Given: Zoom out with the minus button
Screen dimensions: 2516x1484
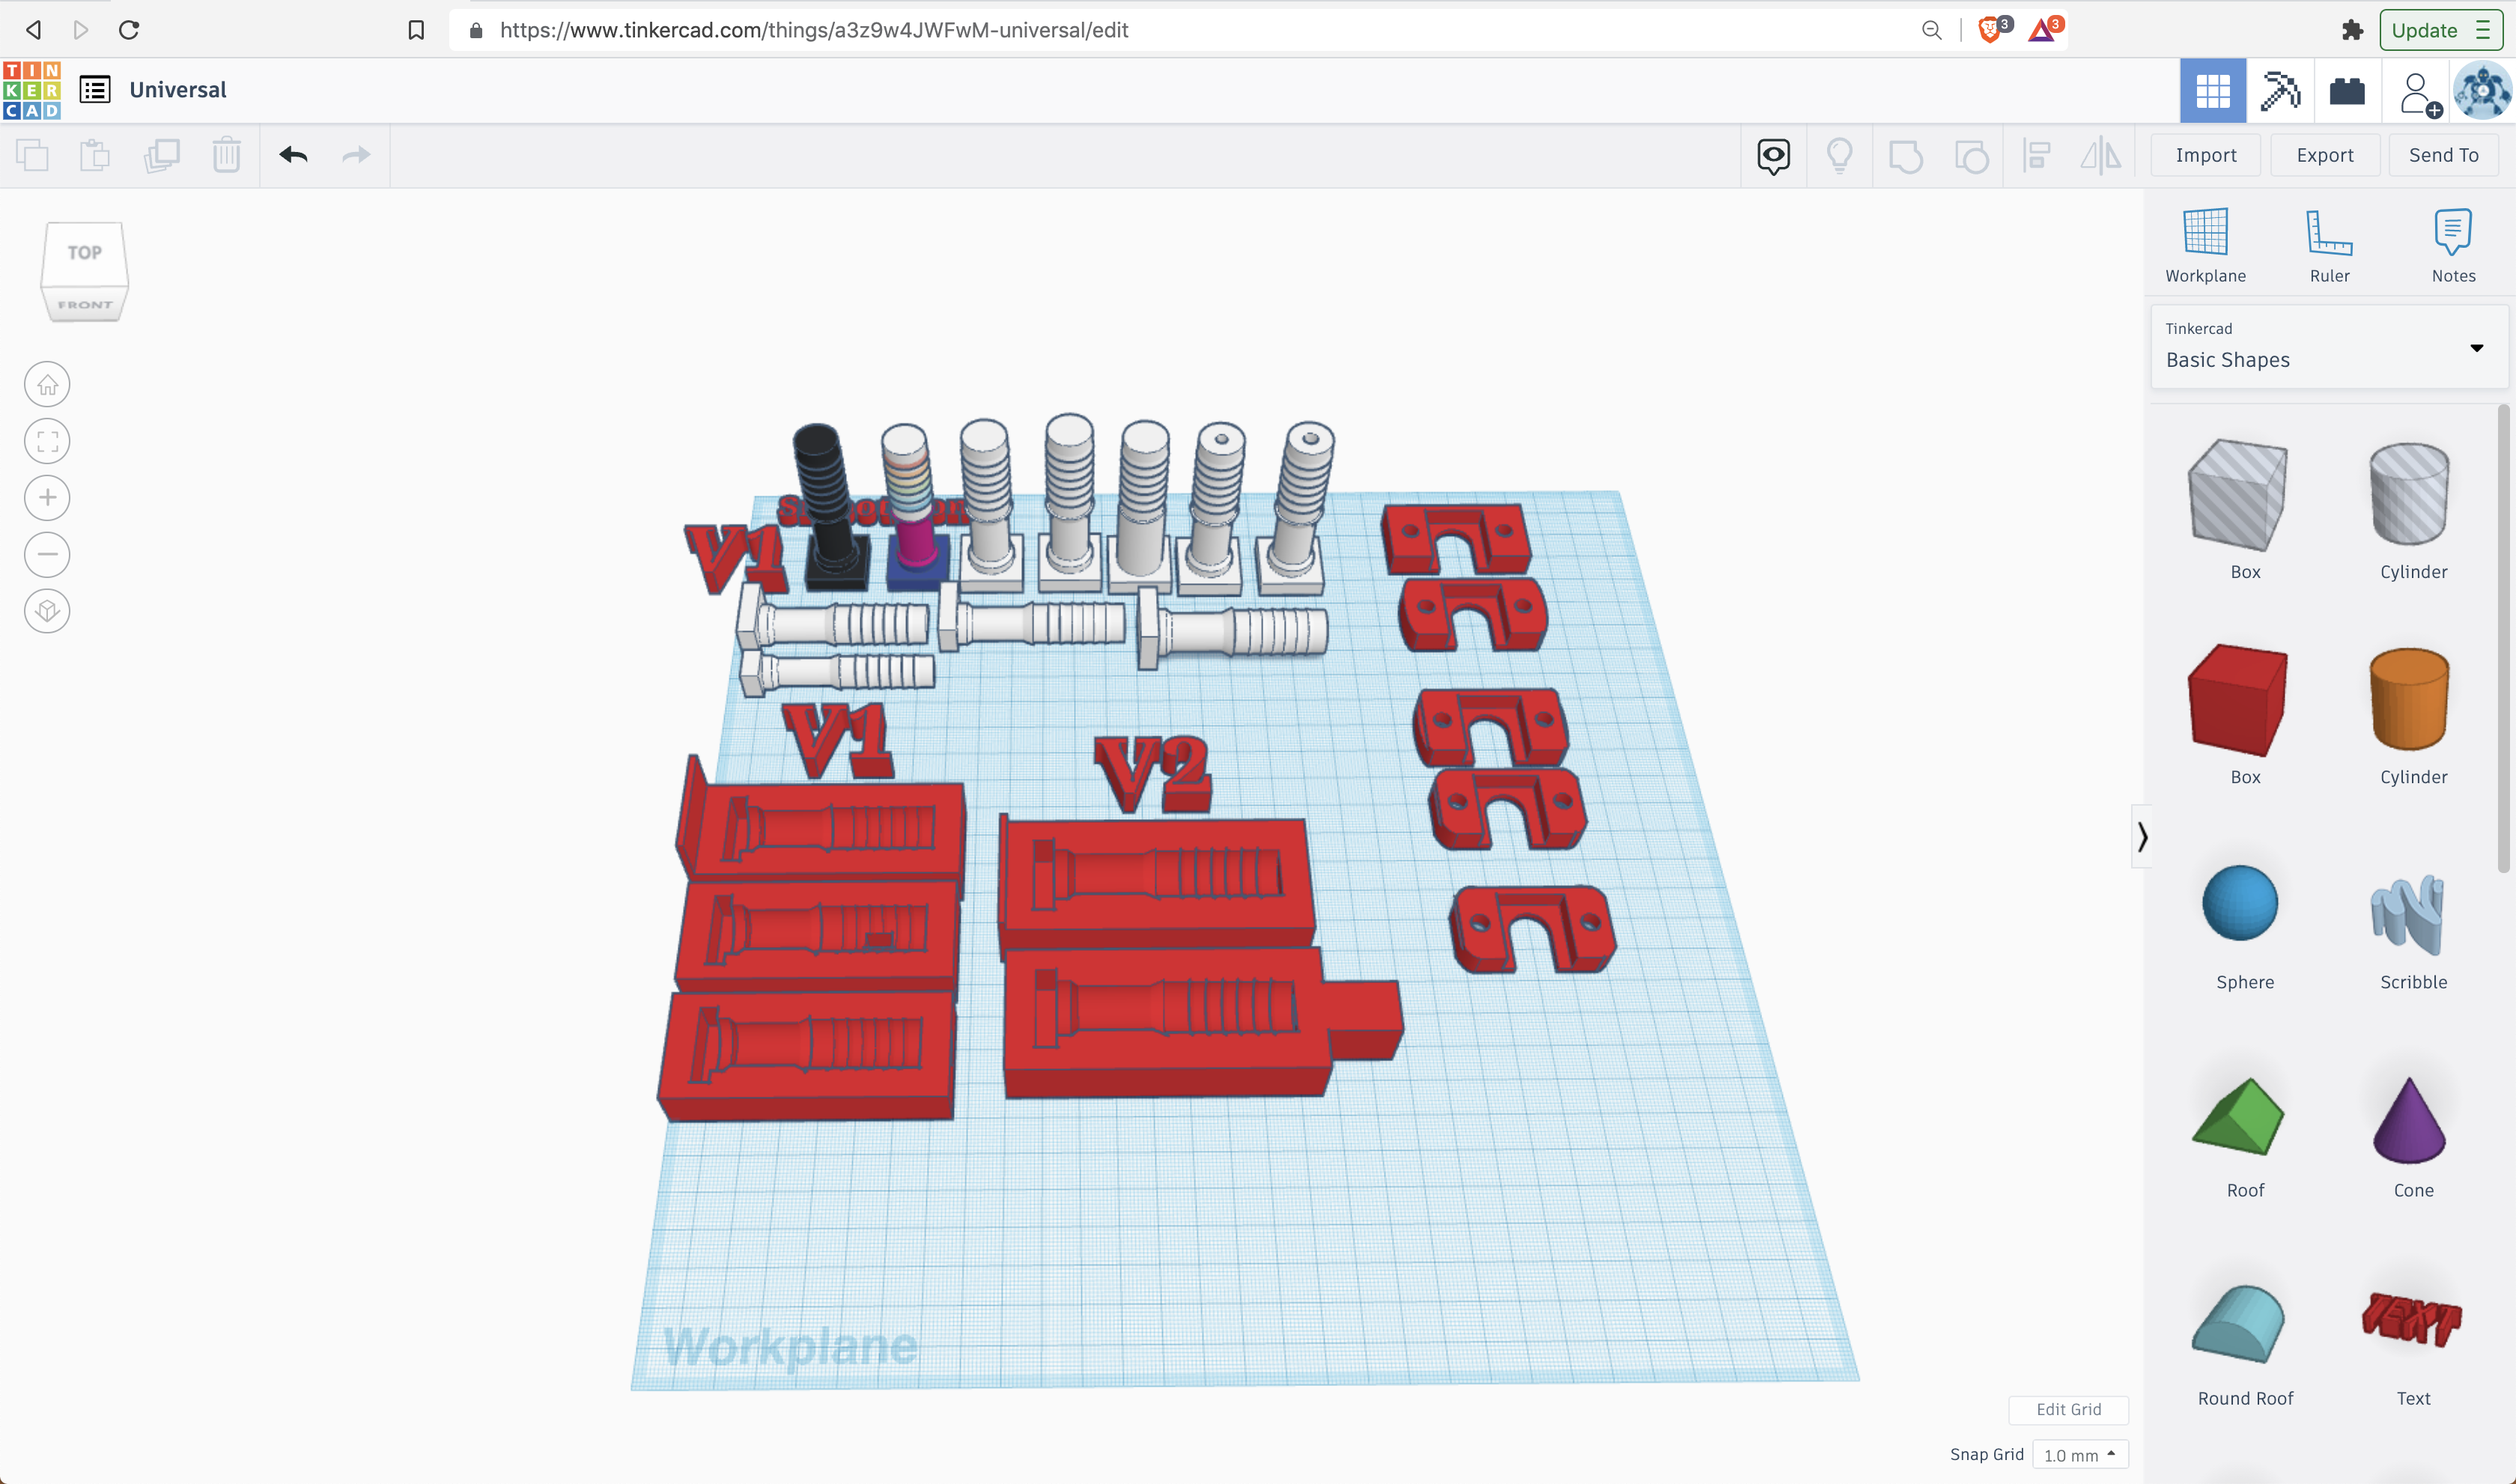Looking at the screenshot, I should point(47,554).
